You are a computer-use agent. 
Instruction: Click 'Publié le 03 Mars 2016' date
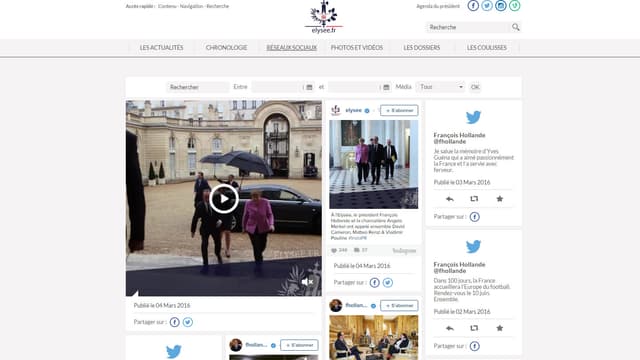pos(462,182)
